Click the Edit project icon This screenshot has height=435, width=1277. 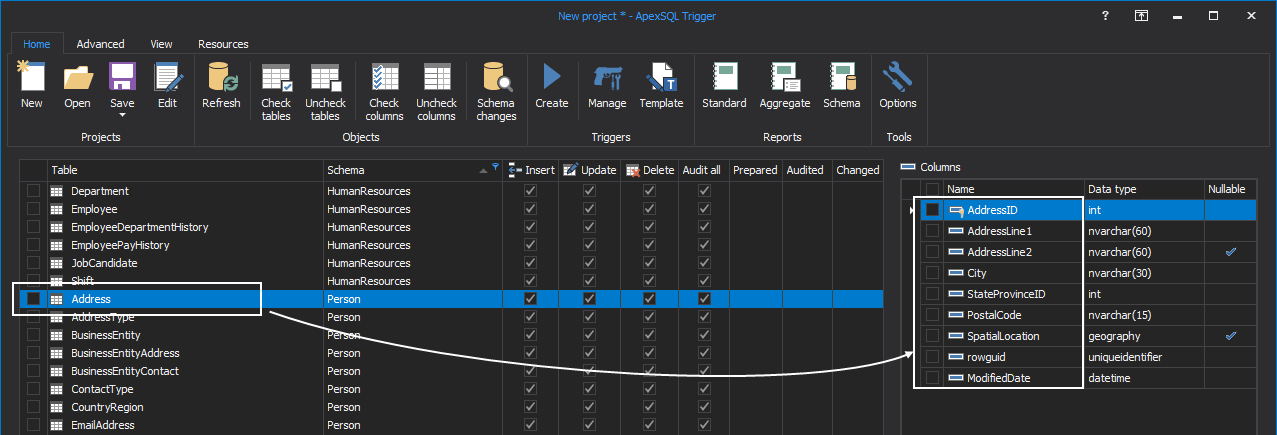tap(167, 77)
